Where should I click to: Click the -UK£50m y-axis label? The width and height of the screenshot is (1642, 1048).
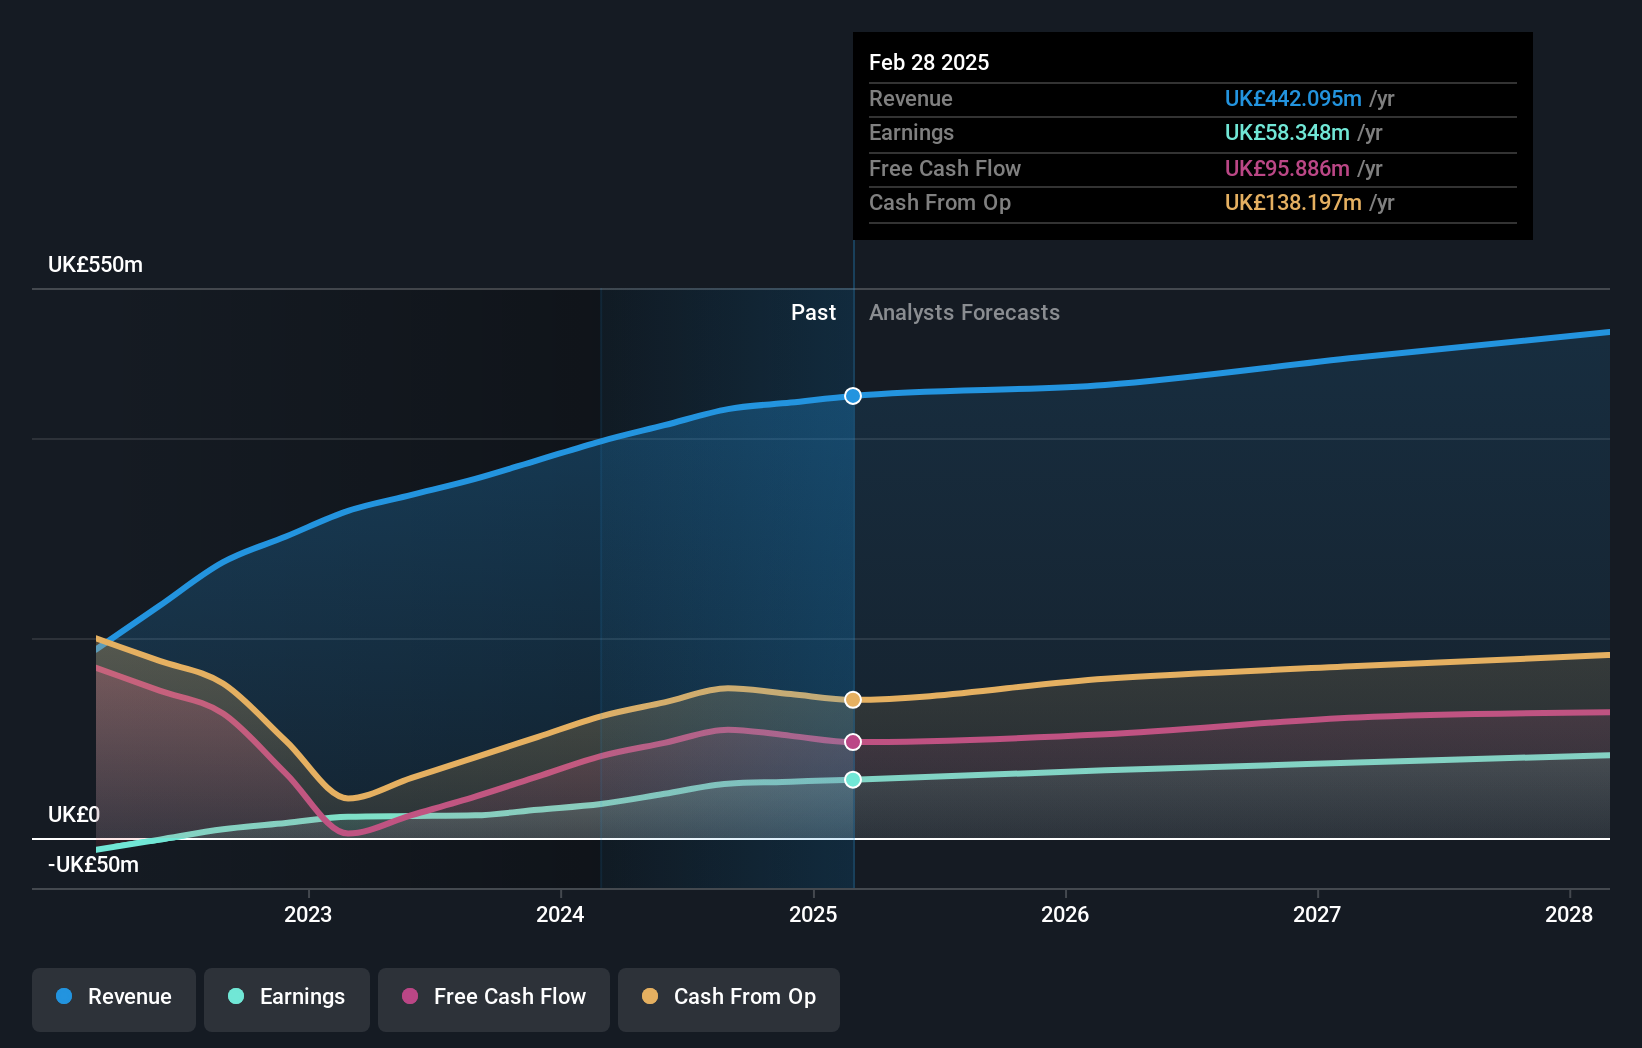pos(94,865)
